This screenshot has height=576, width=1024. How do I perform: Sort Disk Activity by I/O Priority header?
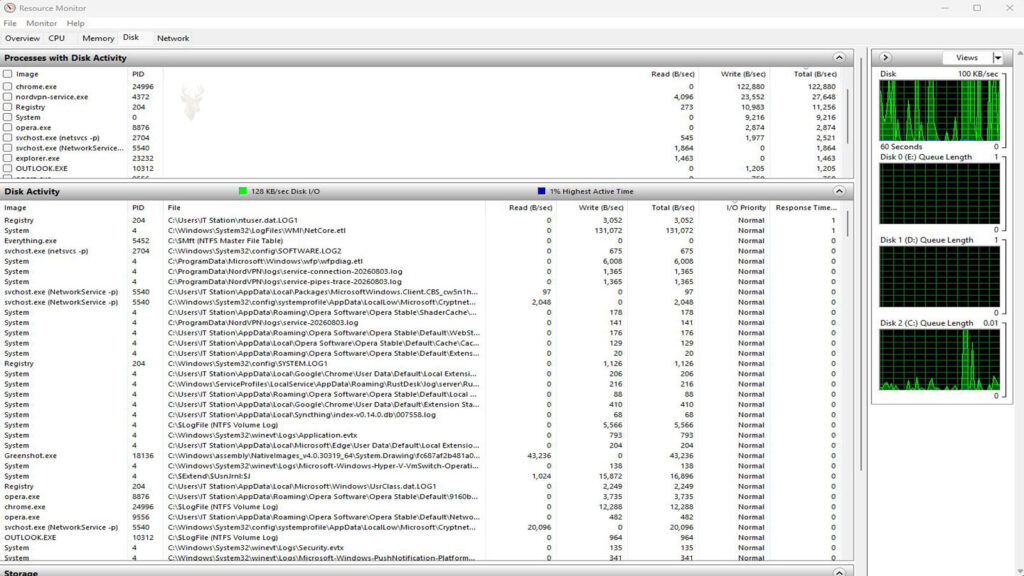point(746,208)
